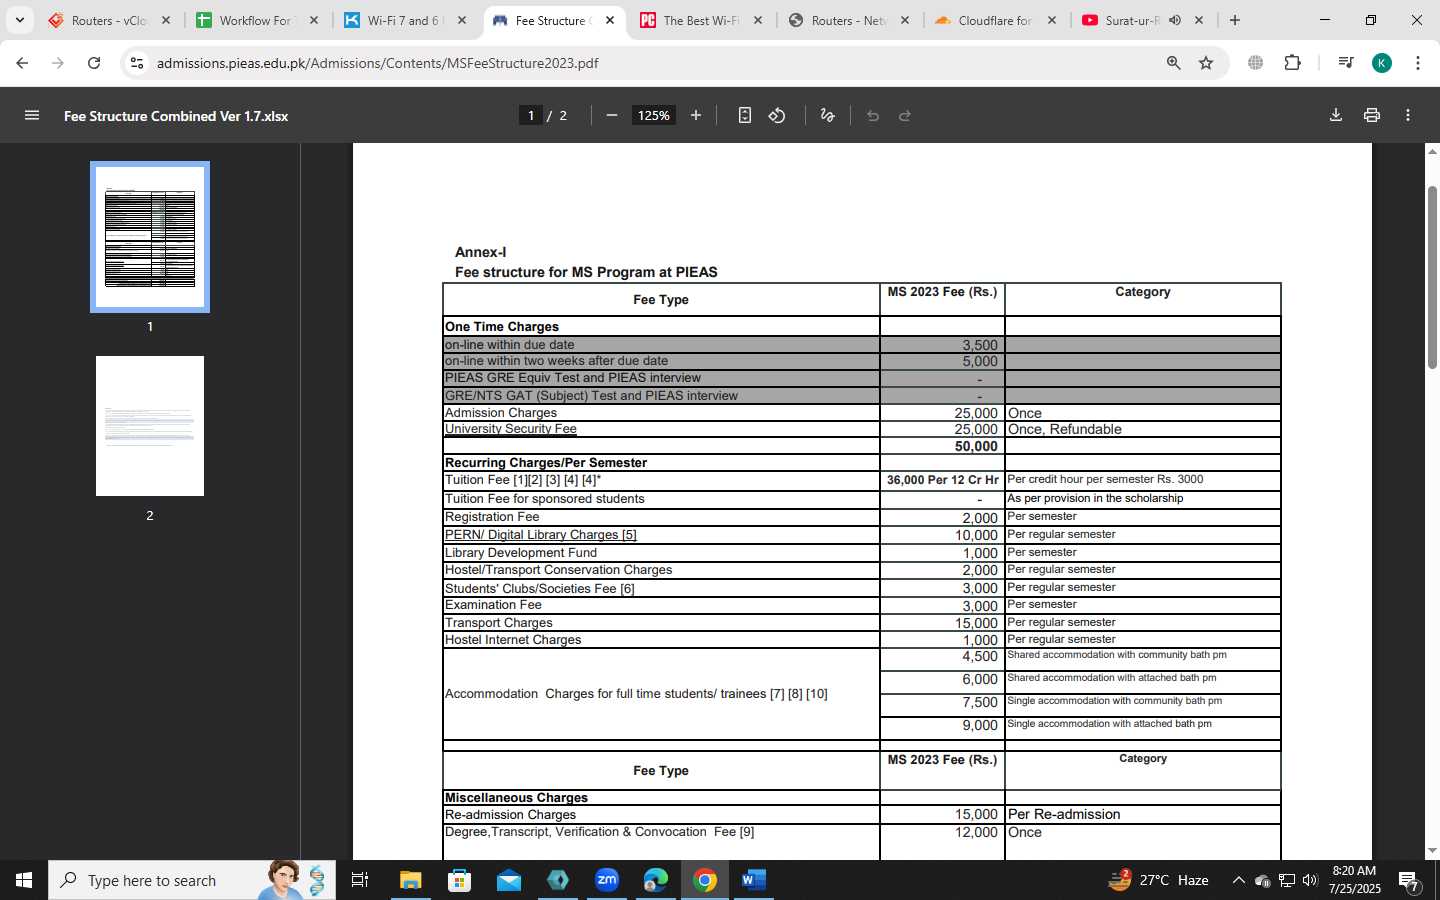Open the tab search dropdown arrow
Viewport: 1440px width, 900px height.
[x=20, y=20]
